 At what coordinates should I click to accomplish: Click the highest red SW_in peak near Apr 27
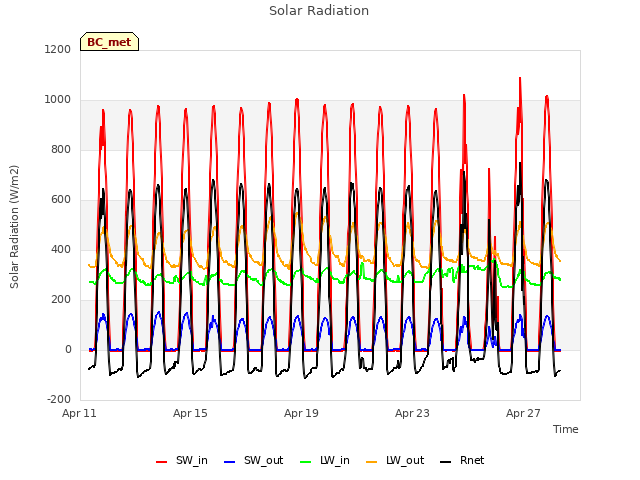520,78
